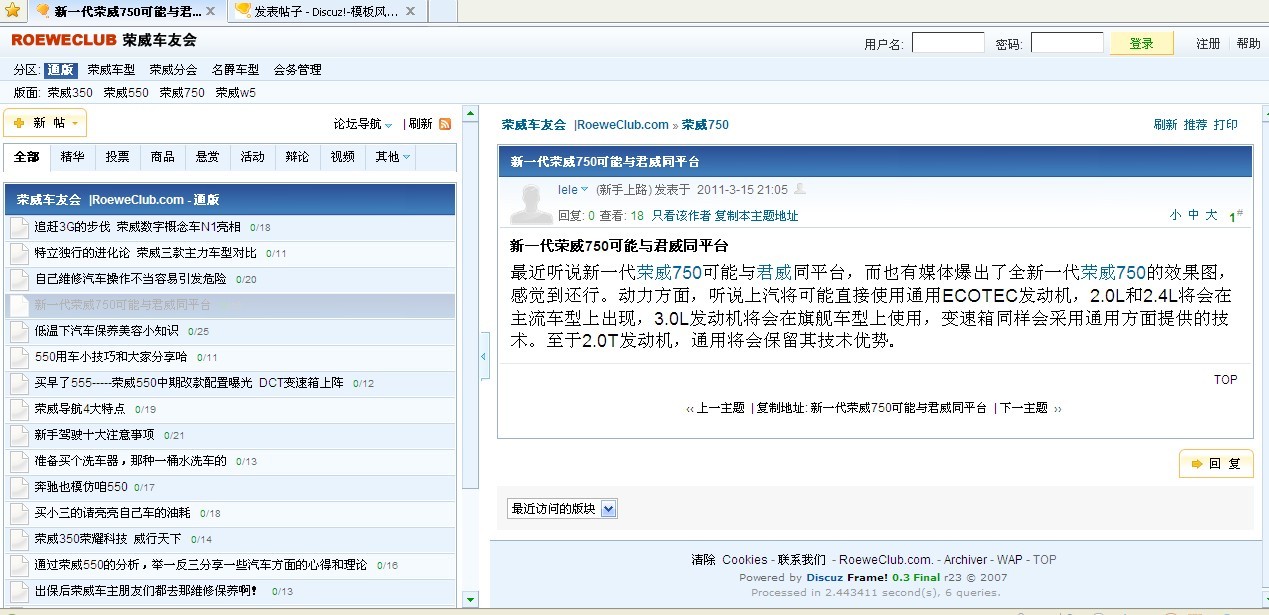Switch to the 发表帖子 Discuz browser tab
The image size is (1269, 615).
(x=328, y=11)
